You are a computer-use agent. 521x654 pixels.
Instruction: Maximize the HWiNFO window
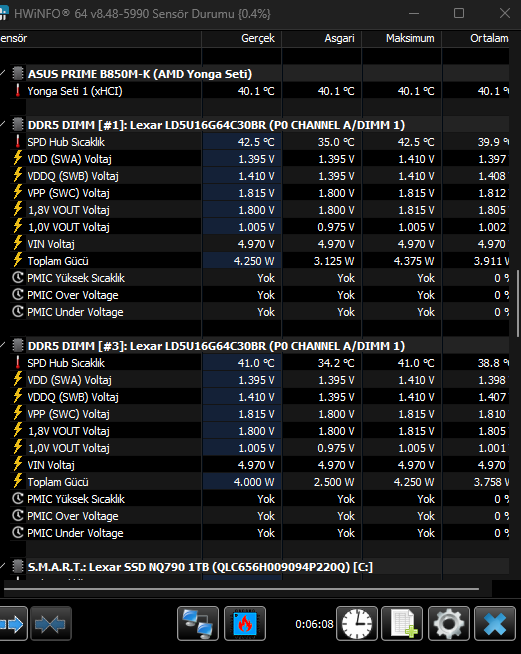coord(459,13)
